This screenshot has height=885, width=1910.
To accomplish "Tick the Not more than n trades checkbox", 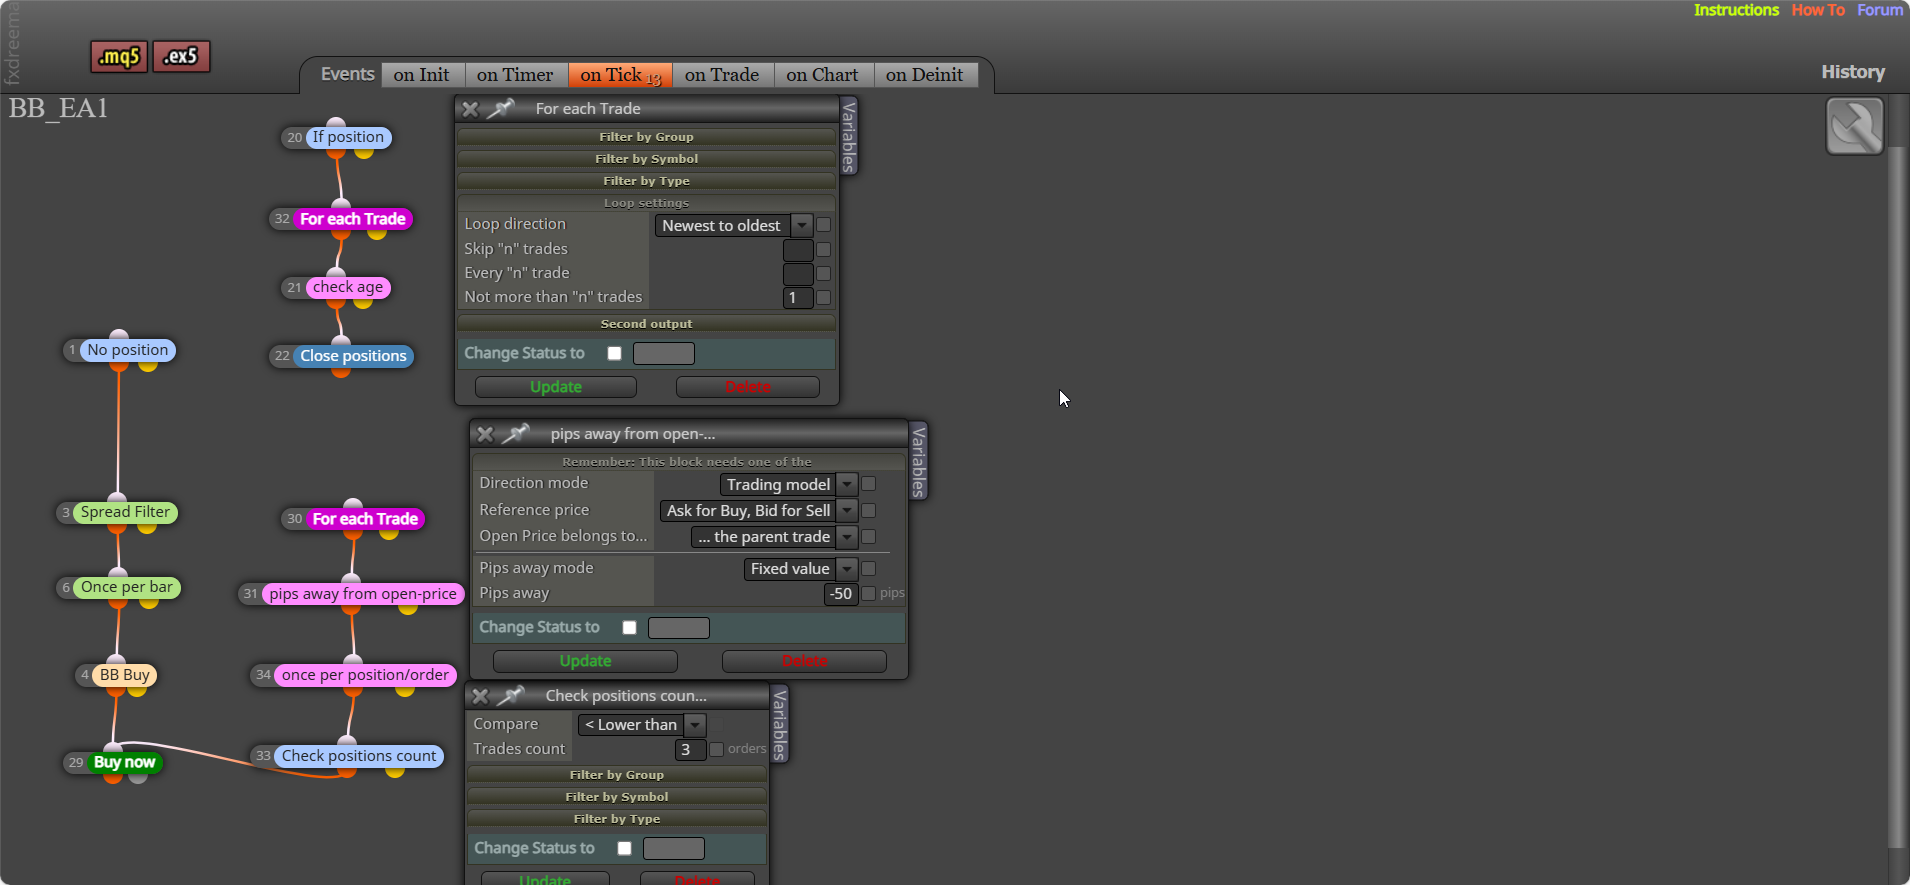I will [824, 297].
